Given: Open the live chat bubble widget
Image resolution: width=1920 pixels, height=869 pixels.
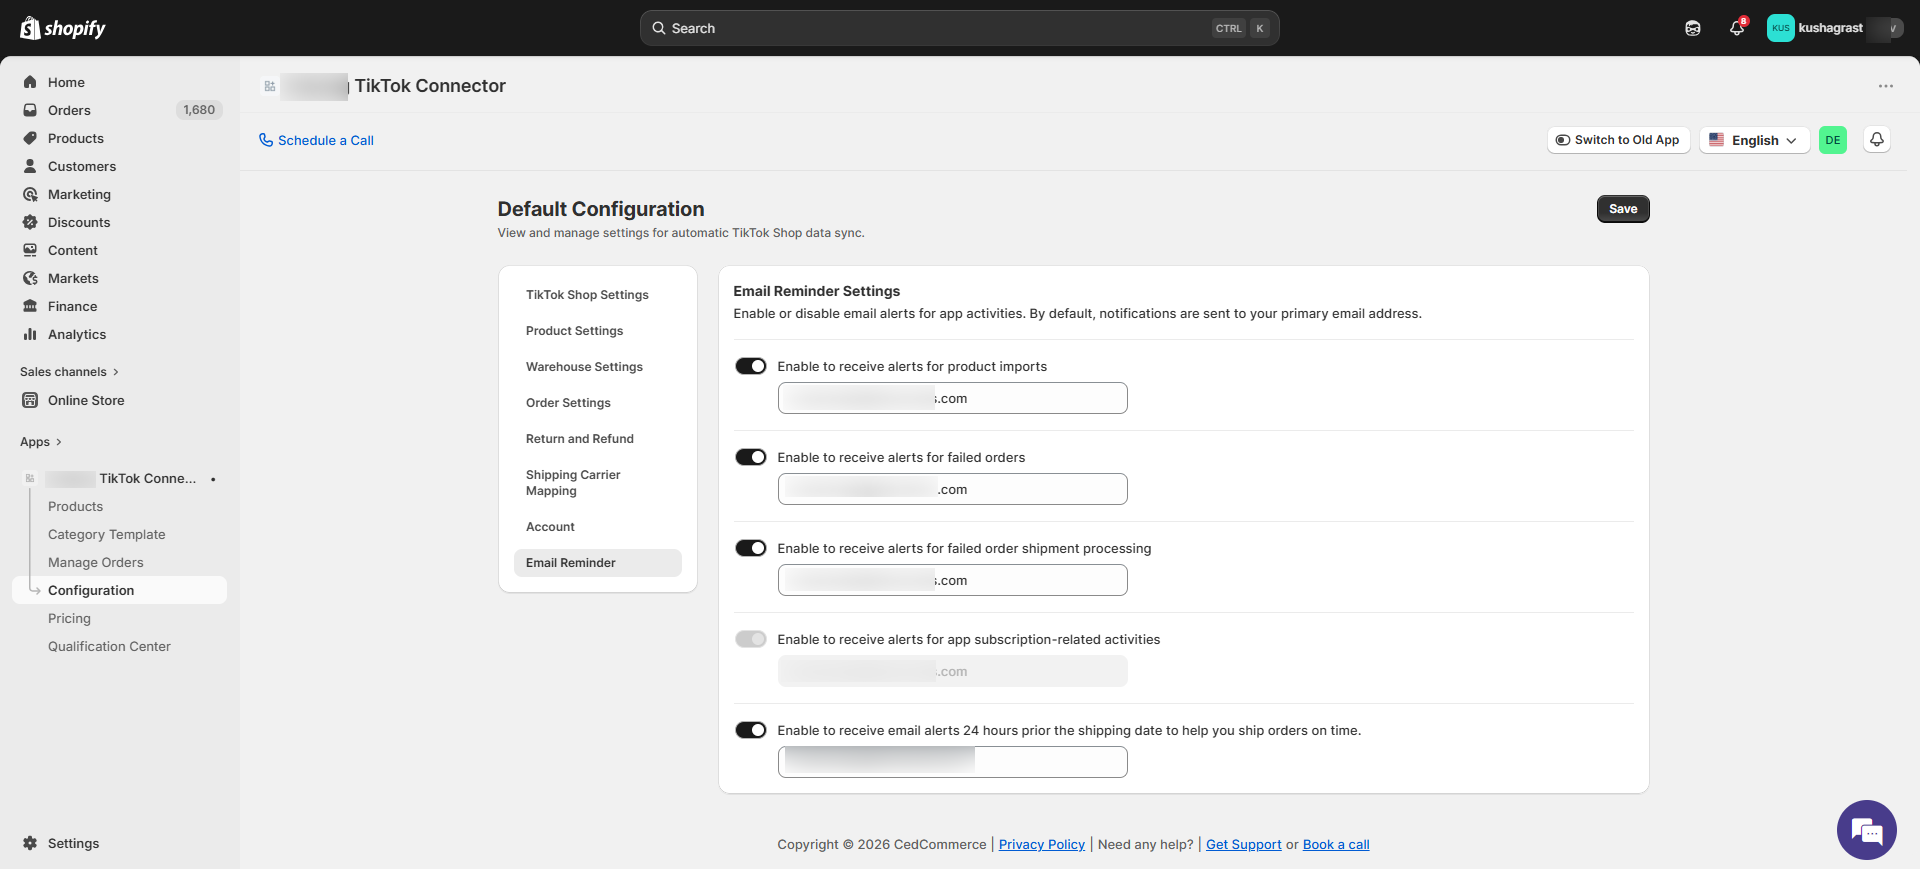Looking at the screenshot, I should click(x=1866, y=830).
